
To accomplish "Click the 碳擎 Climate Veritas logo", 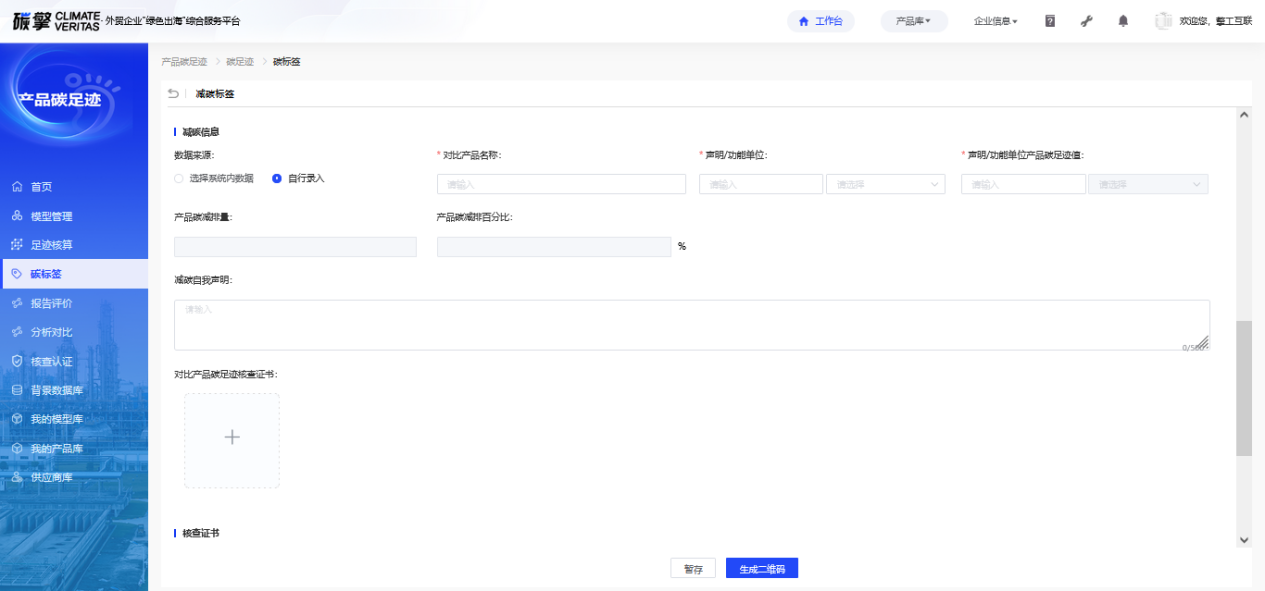I will coord(56,21).
